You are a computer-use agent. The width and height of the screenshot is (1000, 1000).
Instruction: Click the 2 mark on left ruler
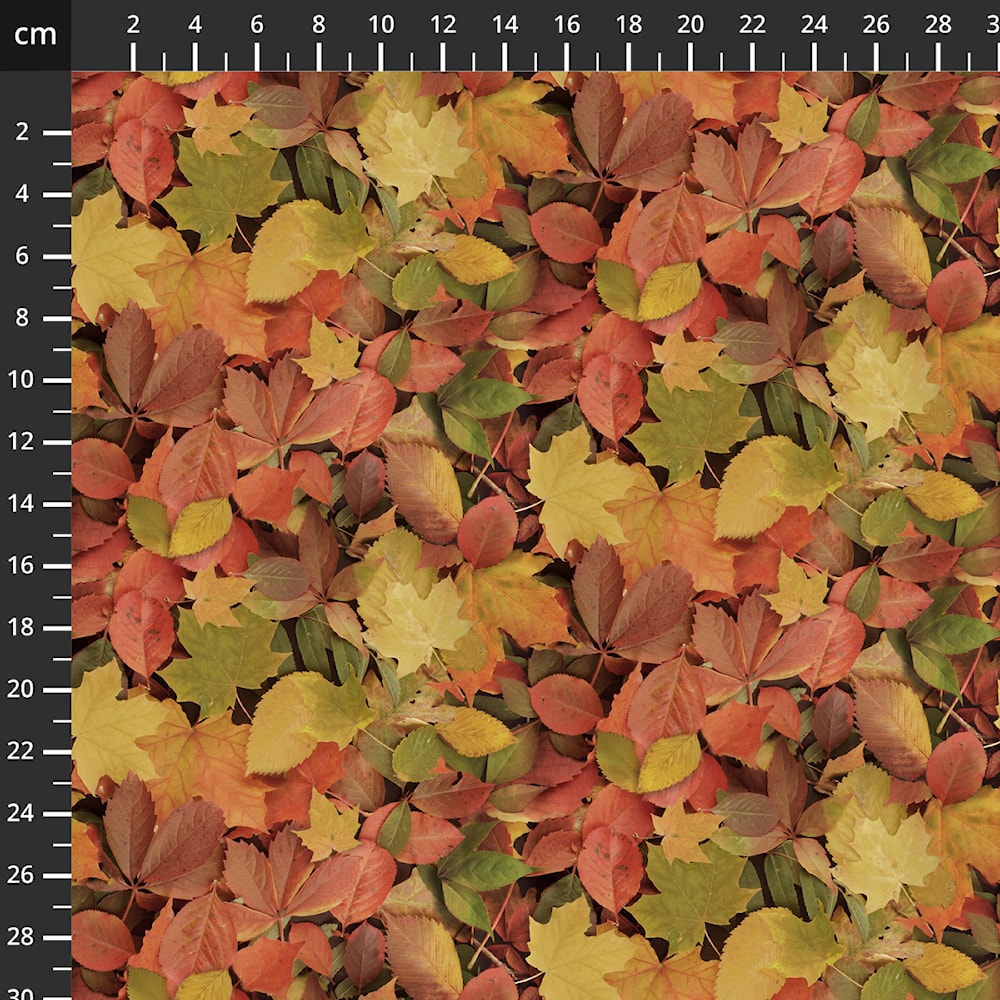pos(22,132)
